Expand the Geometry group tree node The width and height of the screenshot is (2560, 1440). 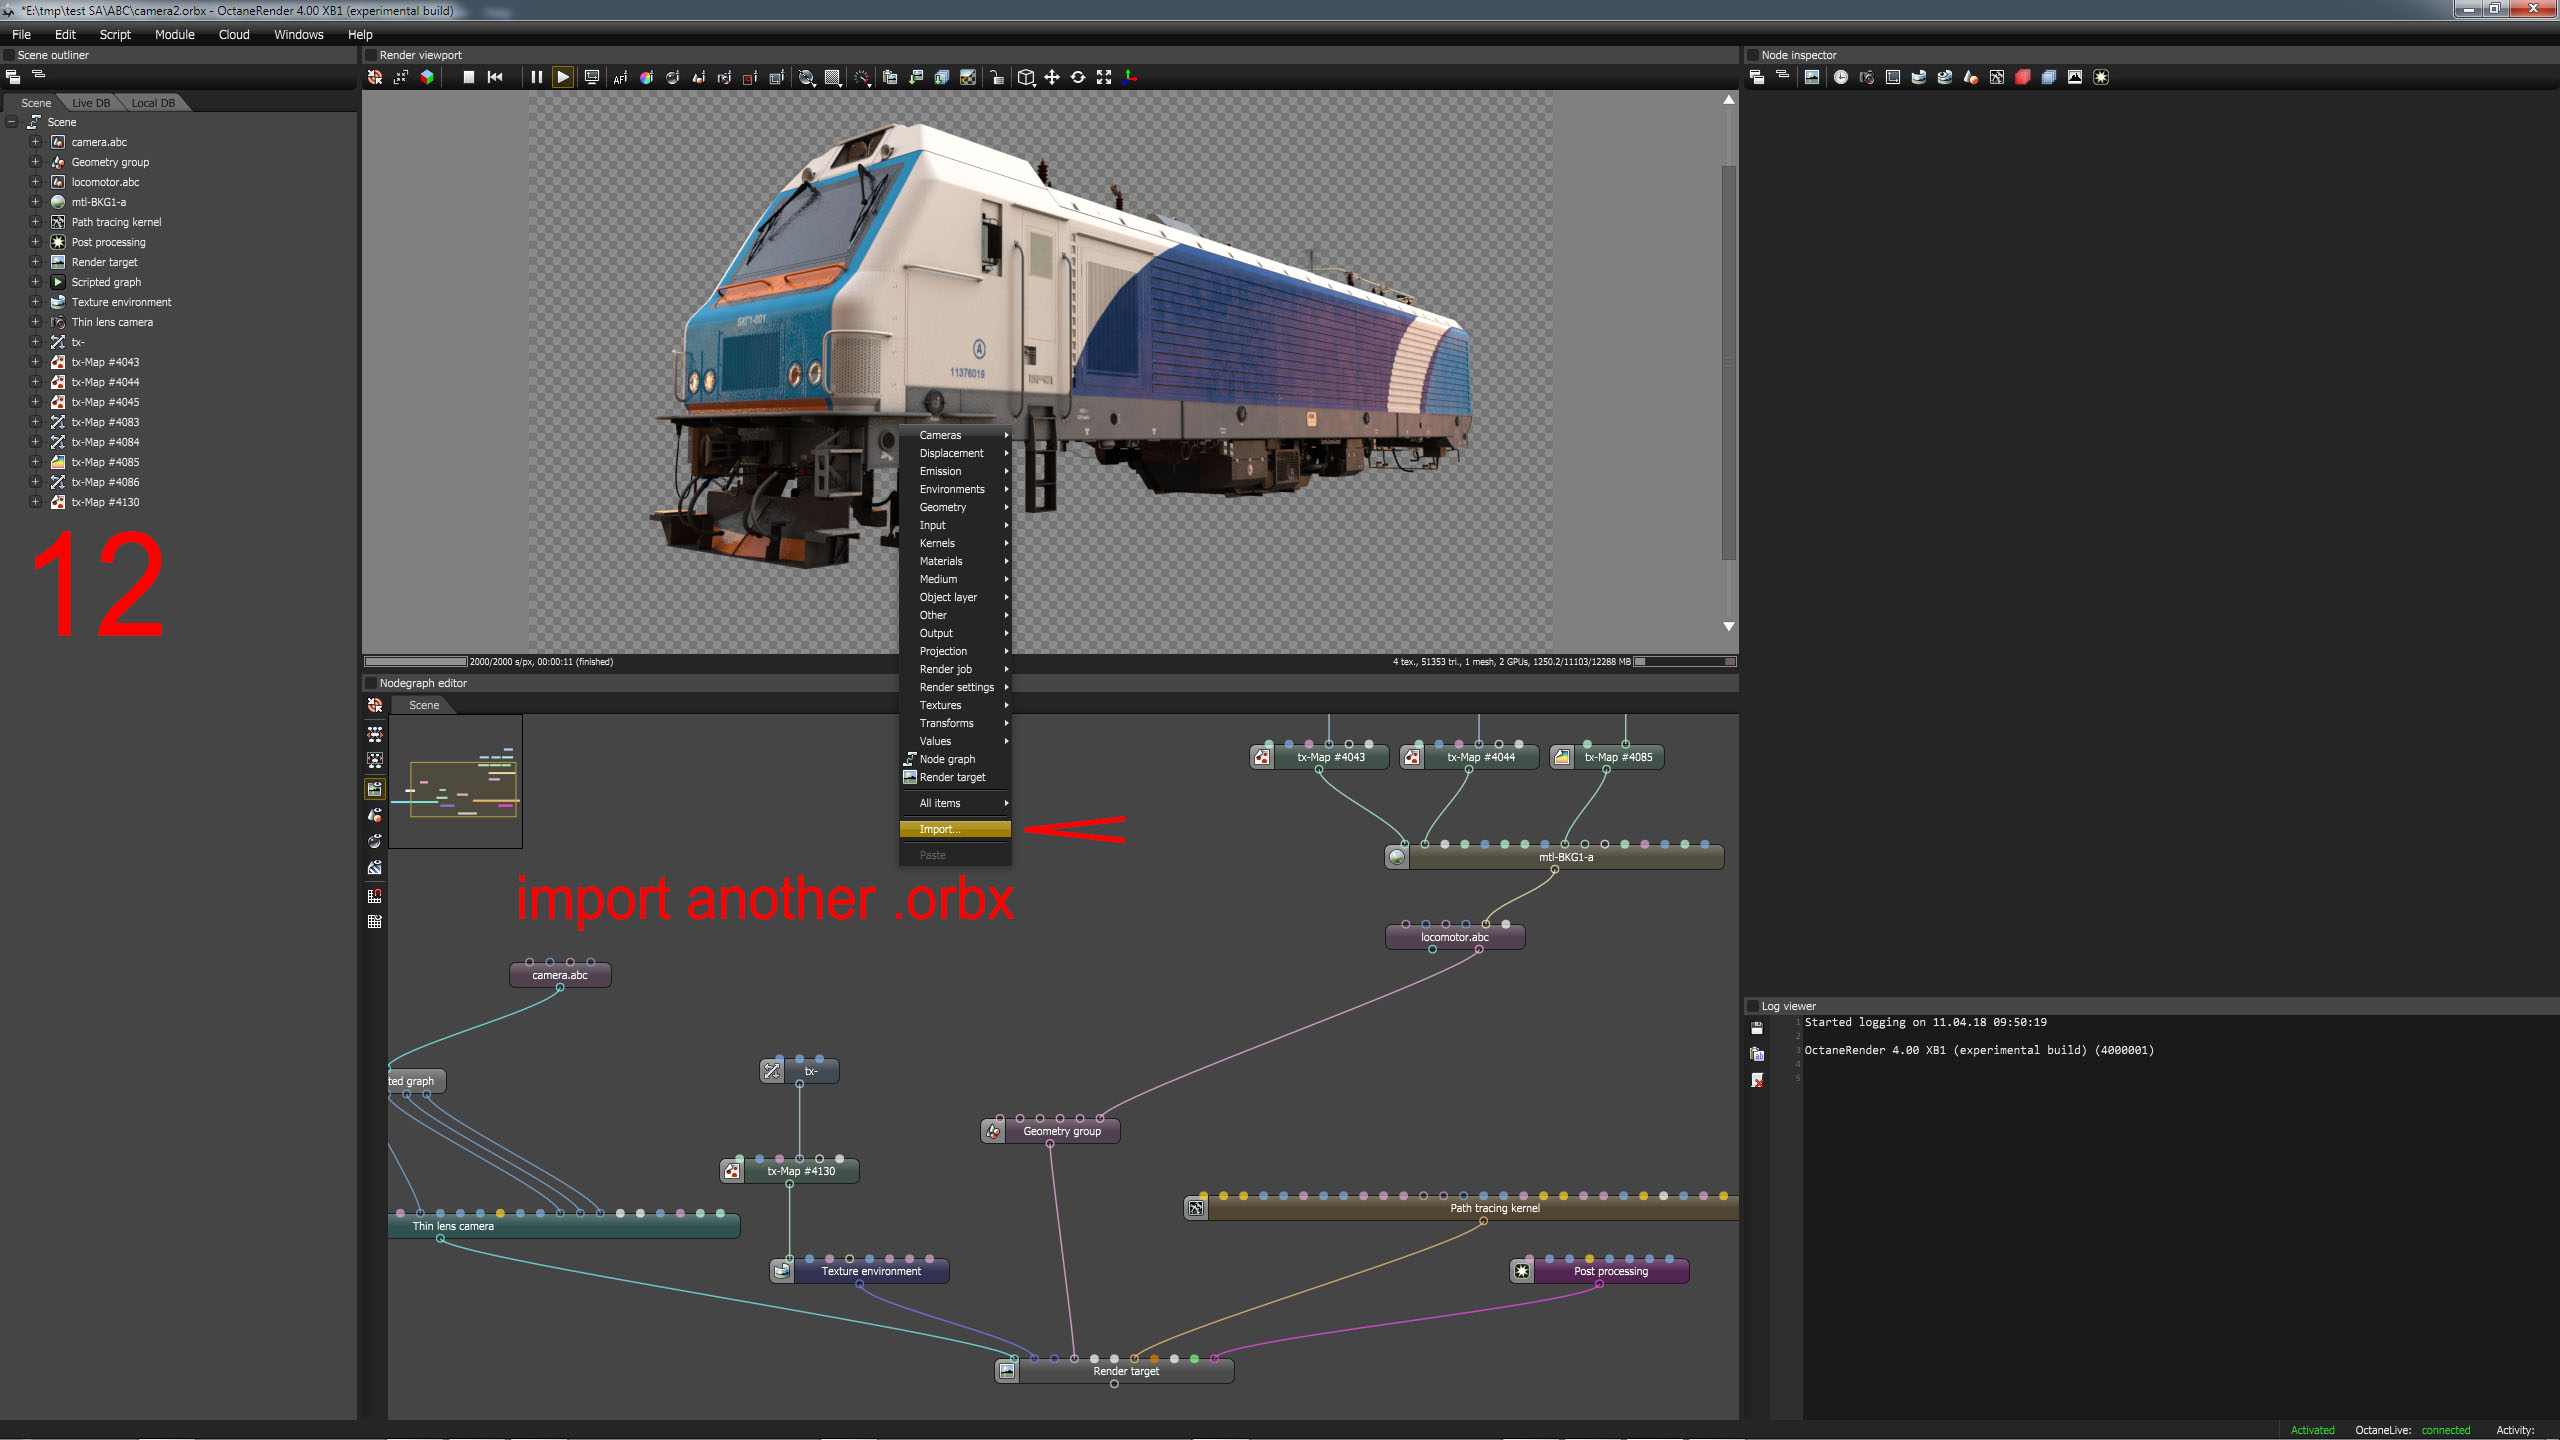[35, 162]
